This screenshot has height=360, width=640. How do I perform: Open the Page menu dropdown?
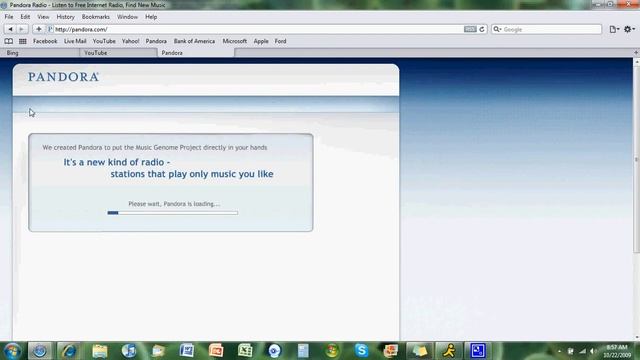pyautogui.click(x=614, y=29)
